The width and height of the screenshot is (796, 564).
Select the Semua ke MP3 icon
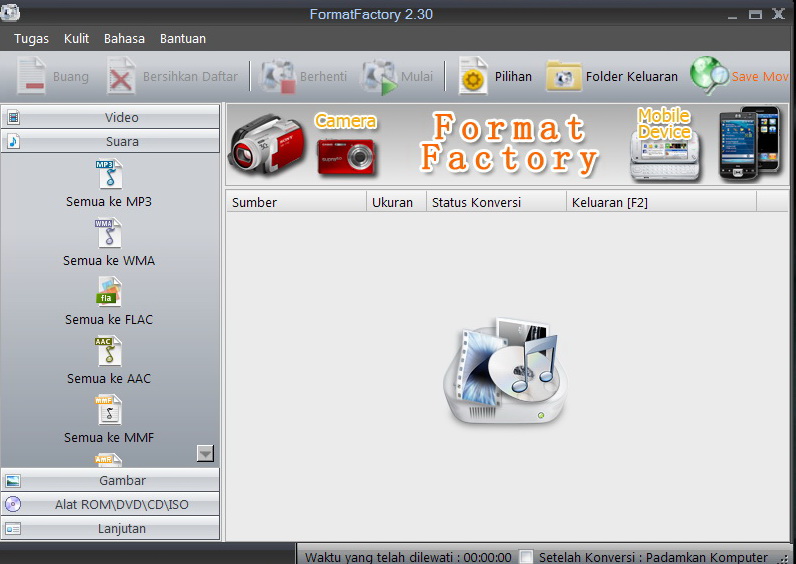pos(110,174)
